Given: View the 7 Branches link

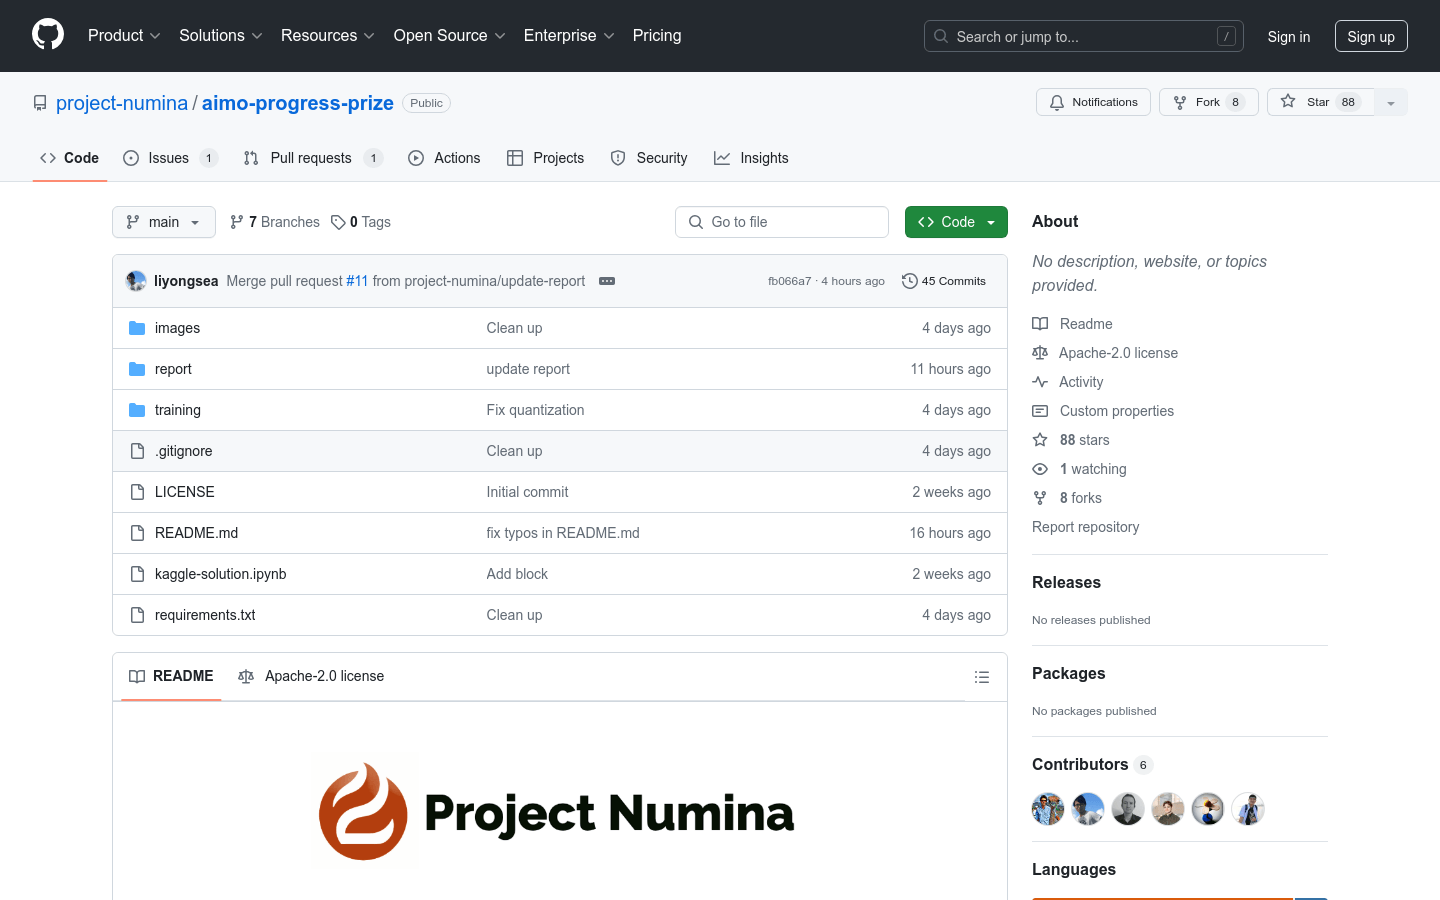Looking at the screenshot, I should pyautogui.click(x=275, y=222).
